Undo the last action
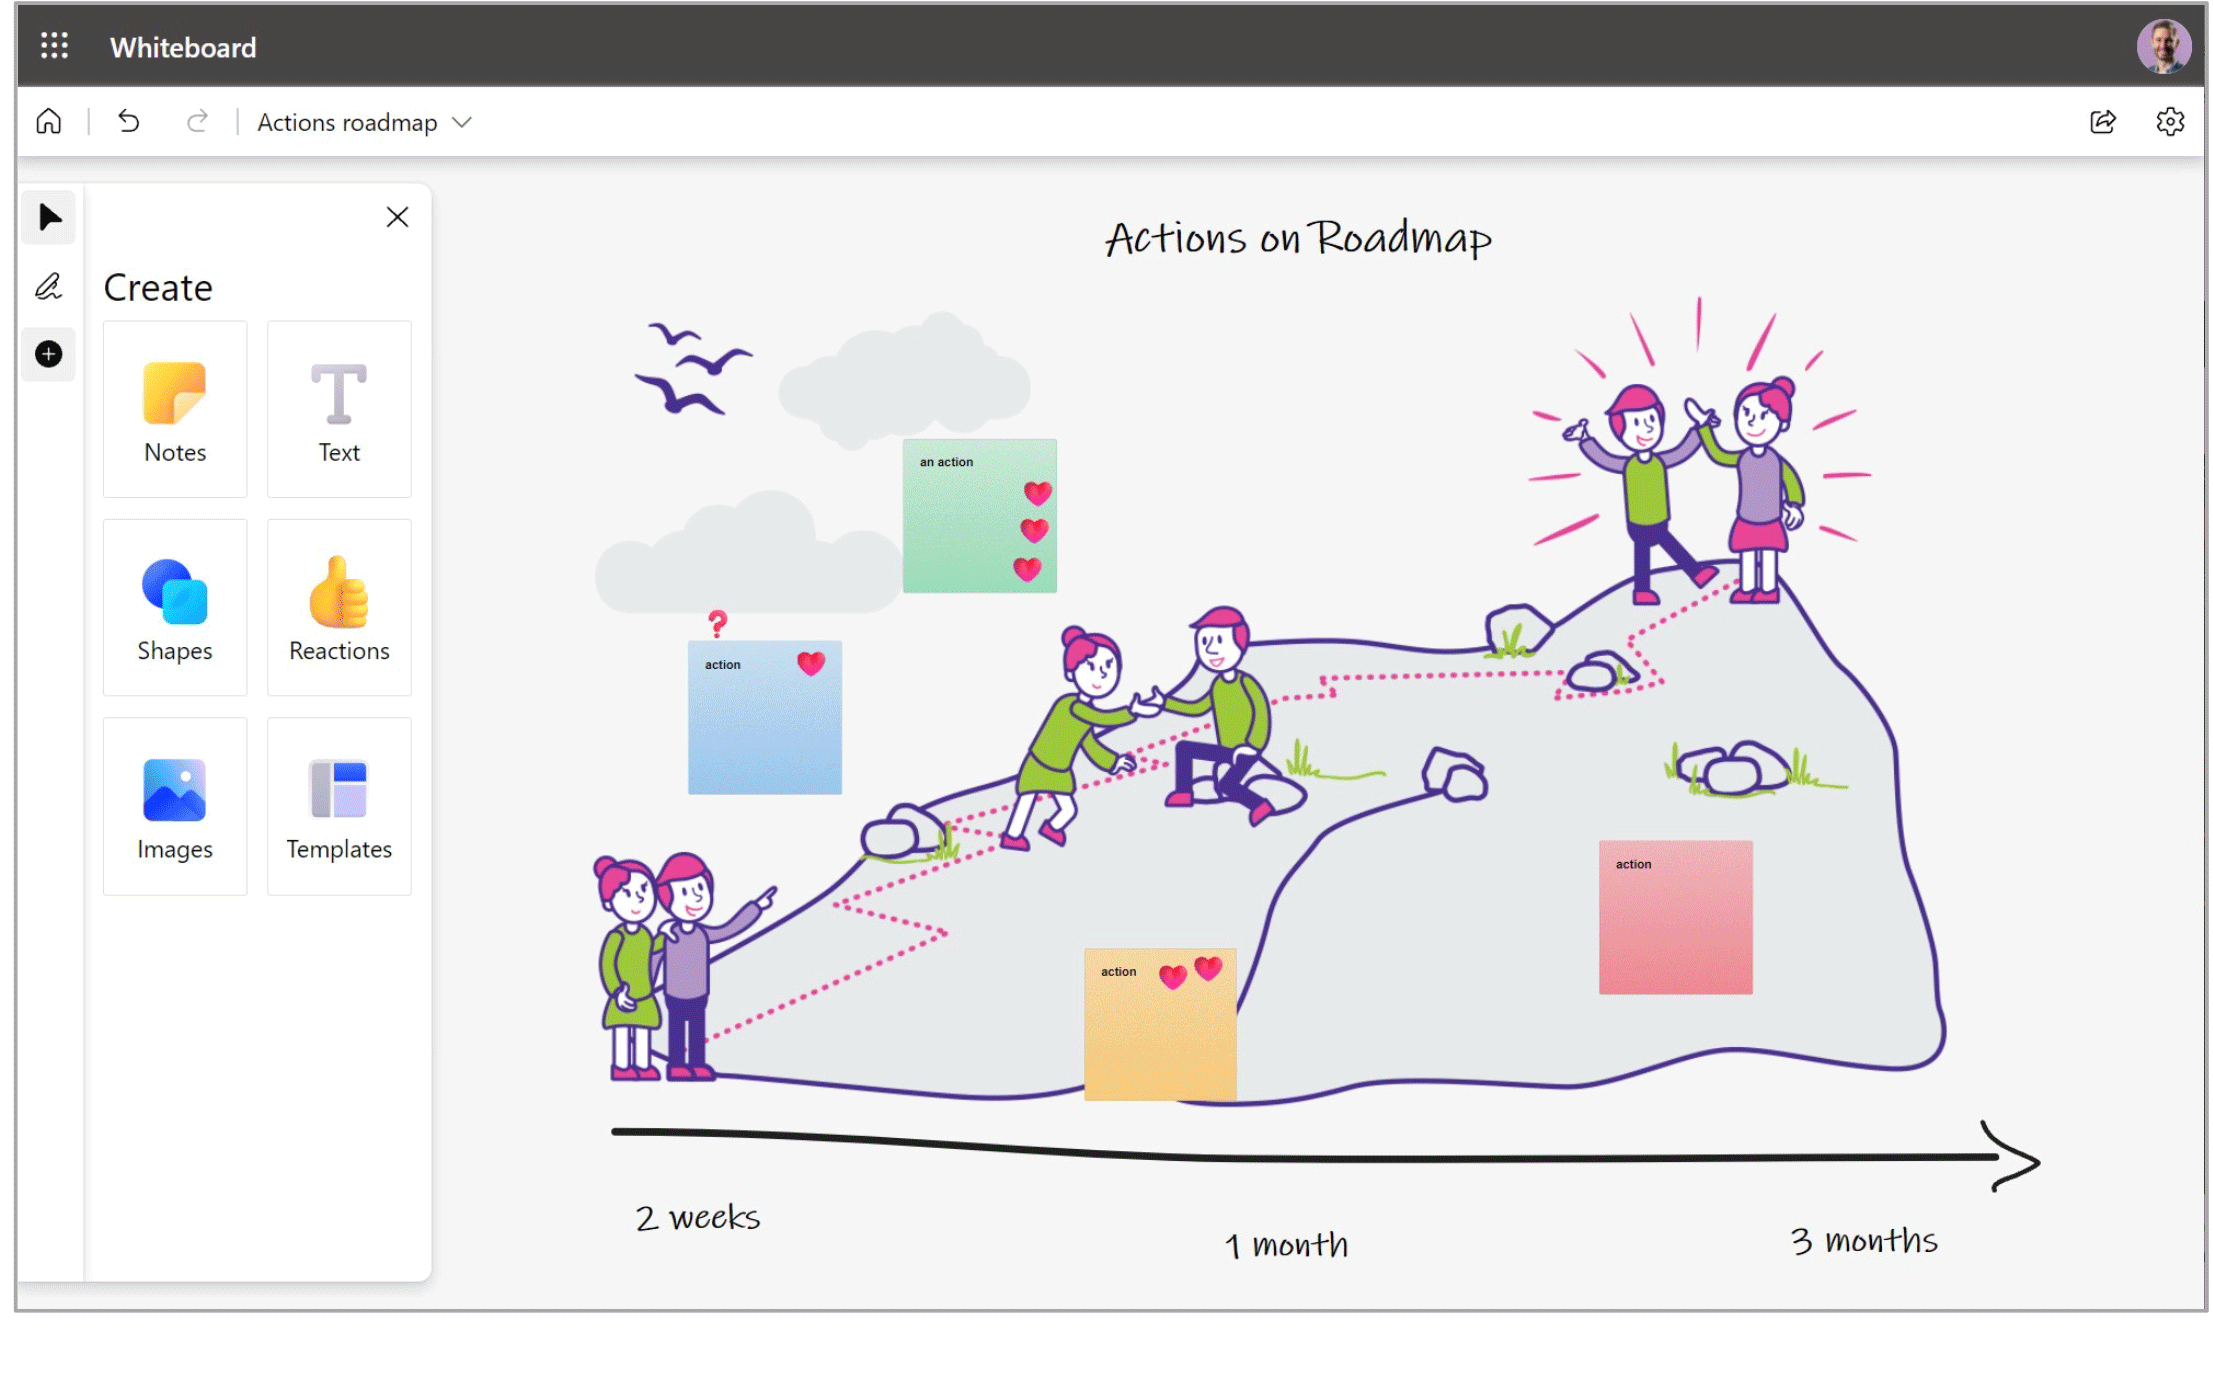Image resolution: width=2213 pixels, height=1374 pixels. point(129,122)
